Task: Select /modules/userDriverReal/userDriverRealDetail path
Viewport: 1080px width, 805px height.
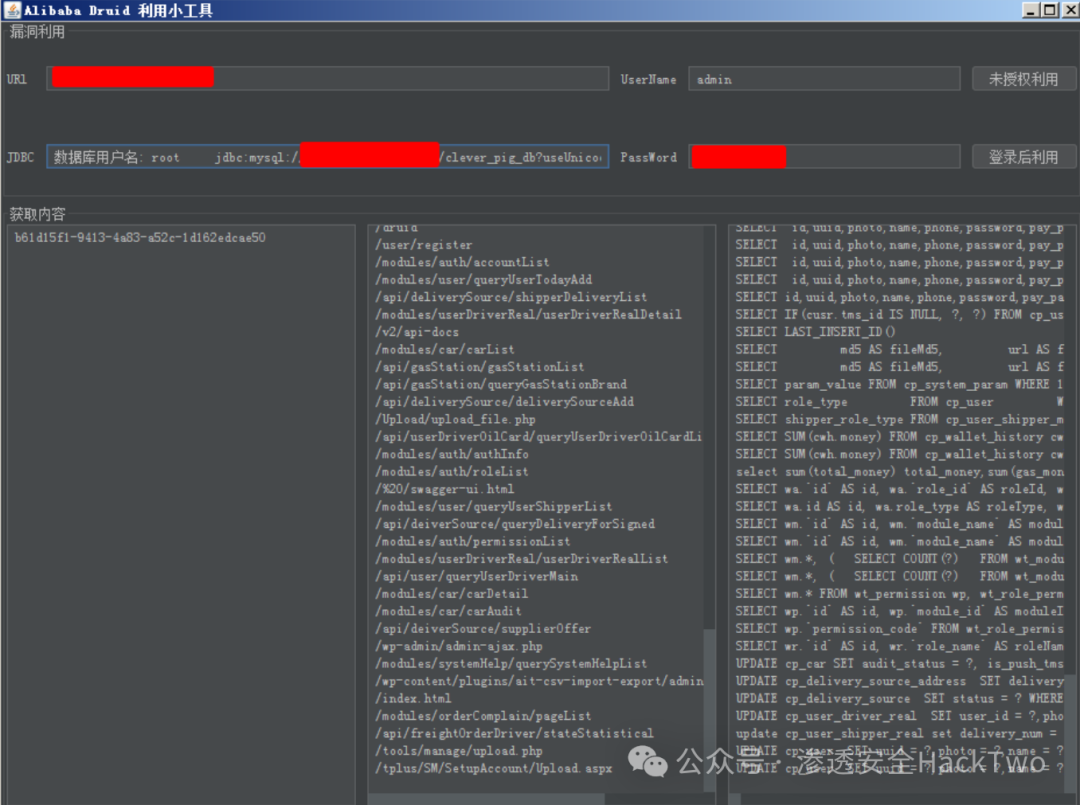Action: pos(528,315)
